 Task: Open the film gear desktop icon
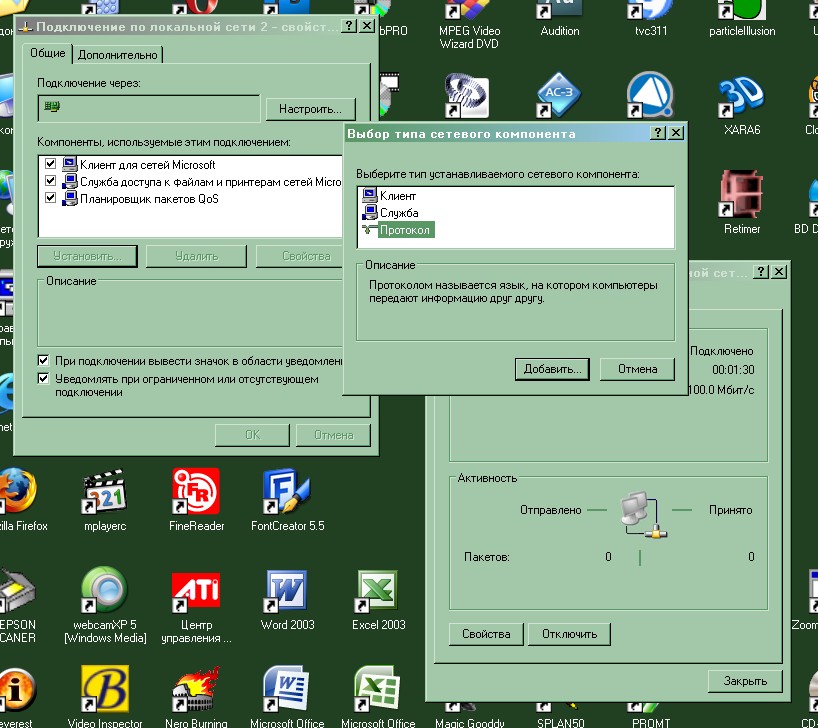(x=469, y=96)
